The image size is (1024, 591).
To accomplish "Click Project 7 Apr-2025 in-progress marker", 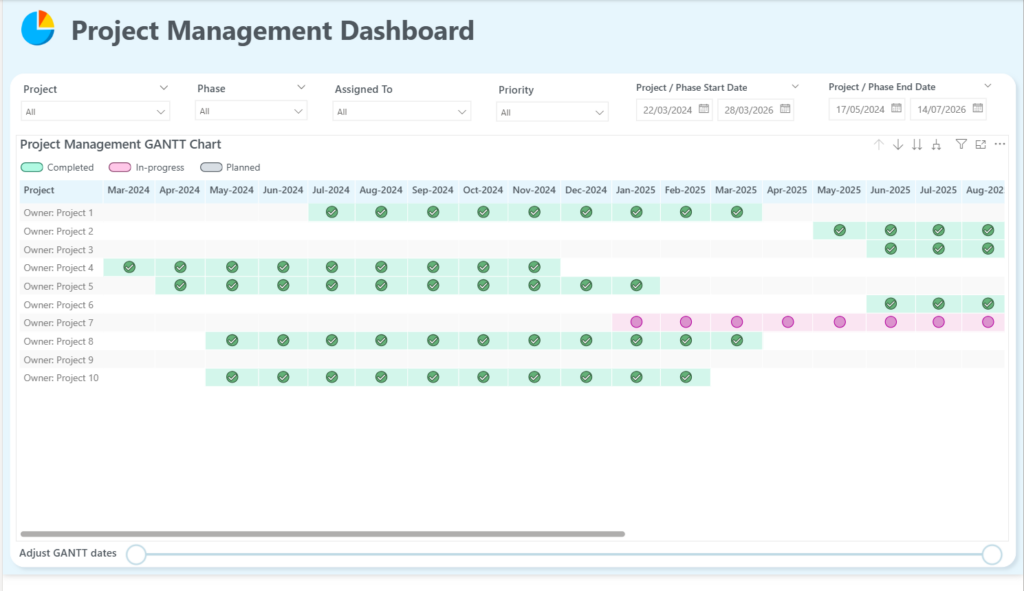I will (x=788, y=321).
